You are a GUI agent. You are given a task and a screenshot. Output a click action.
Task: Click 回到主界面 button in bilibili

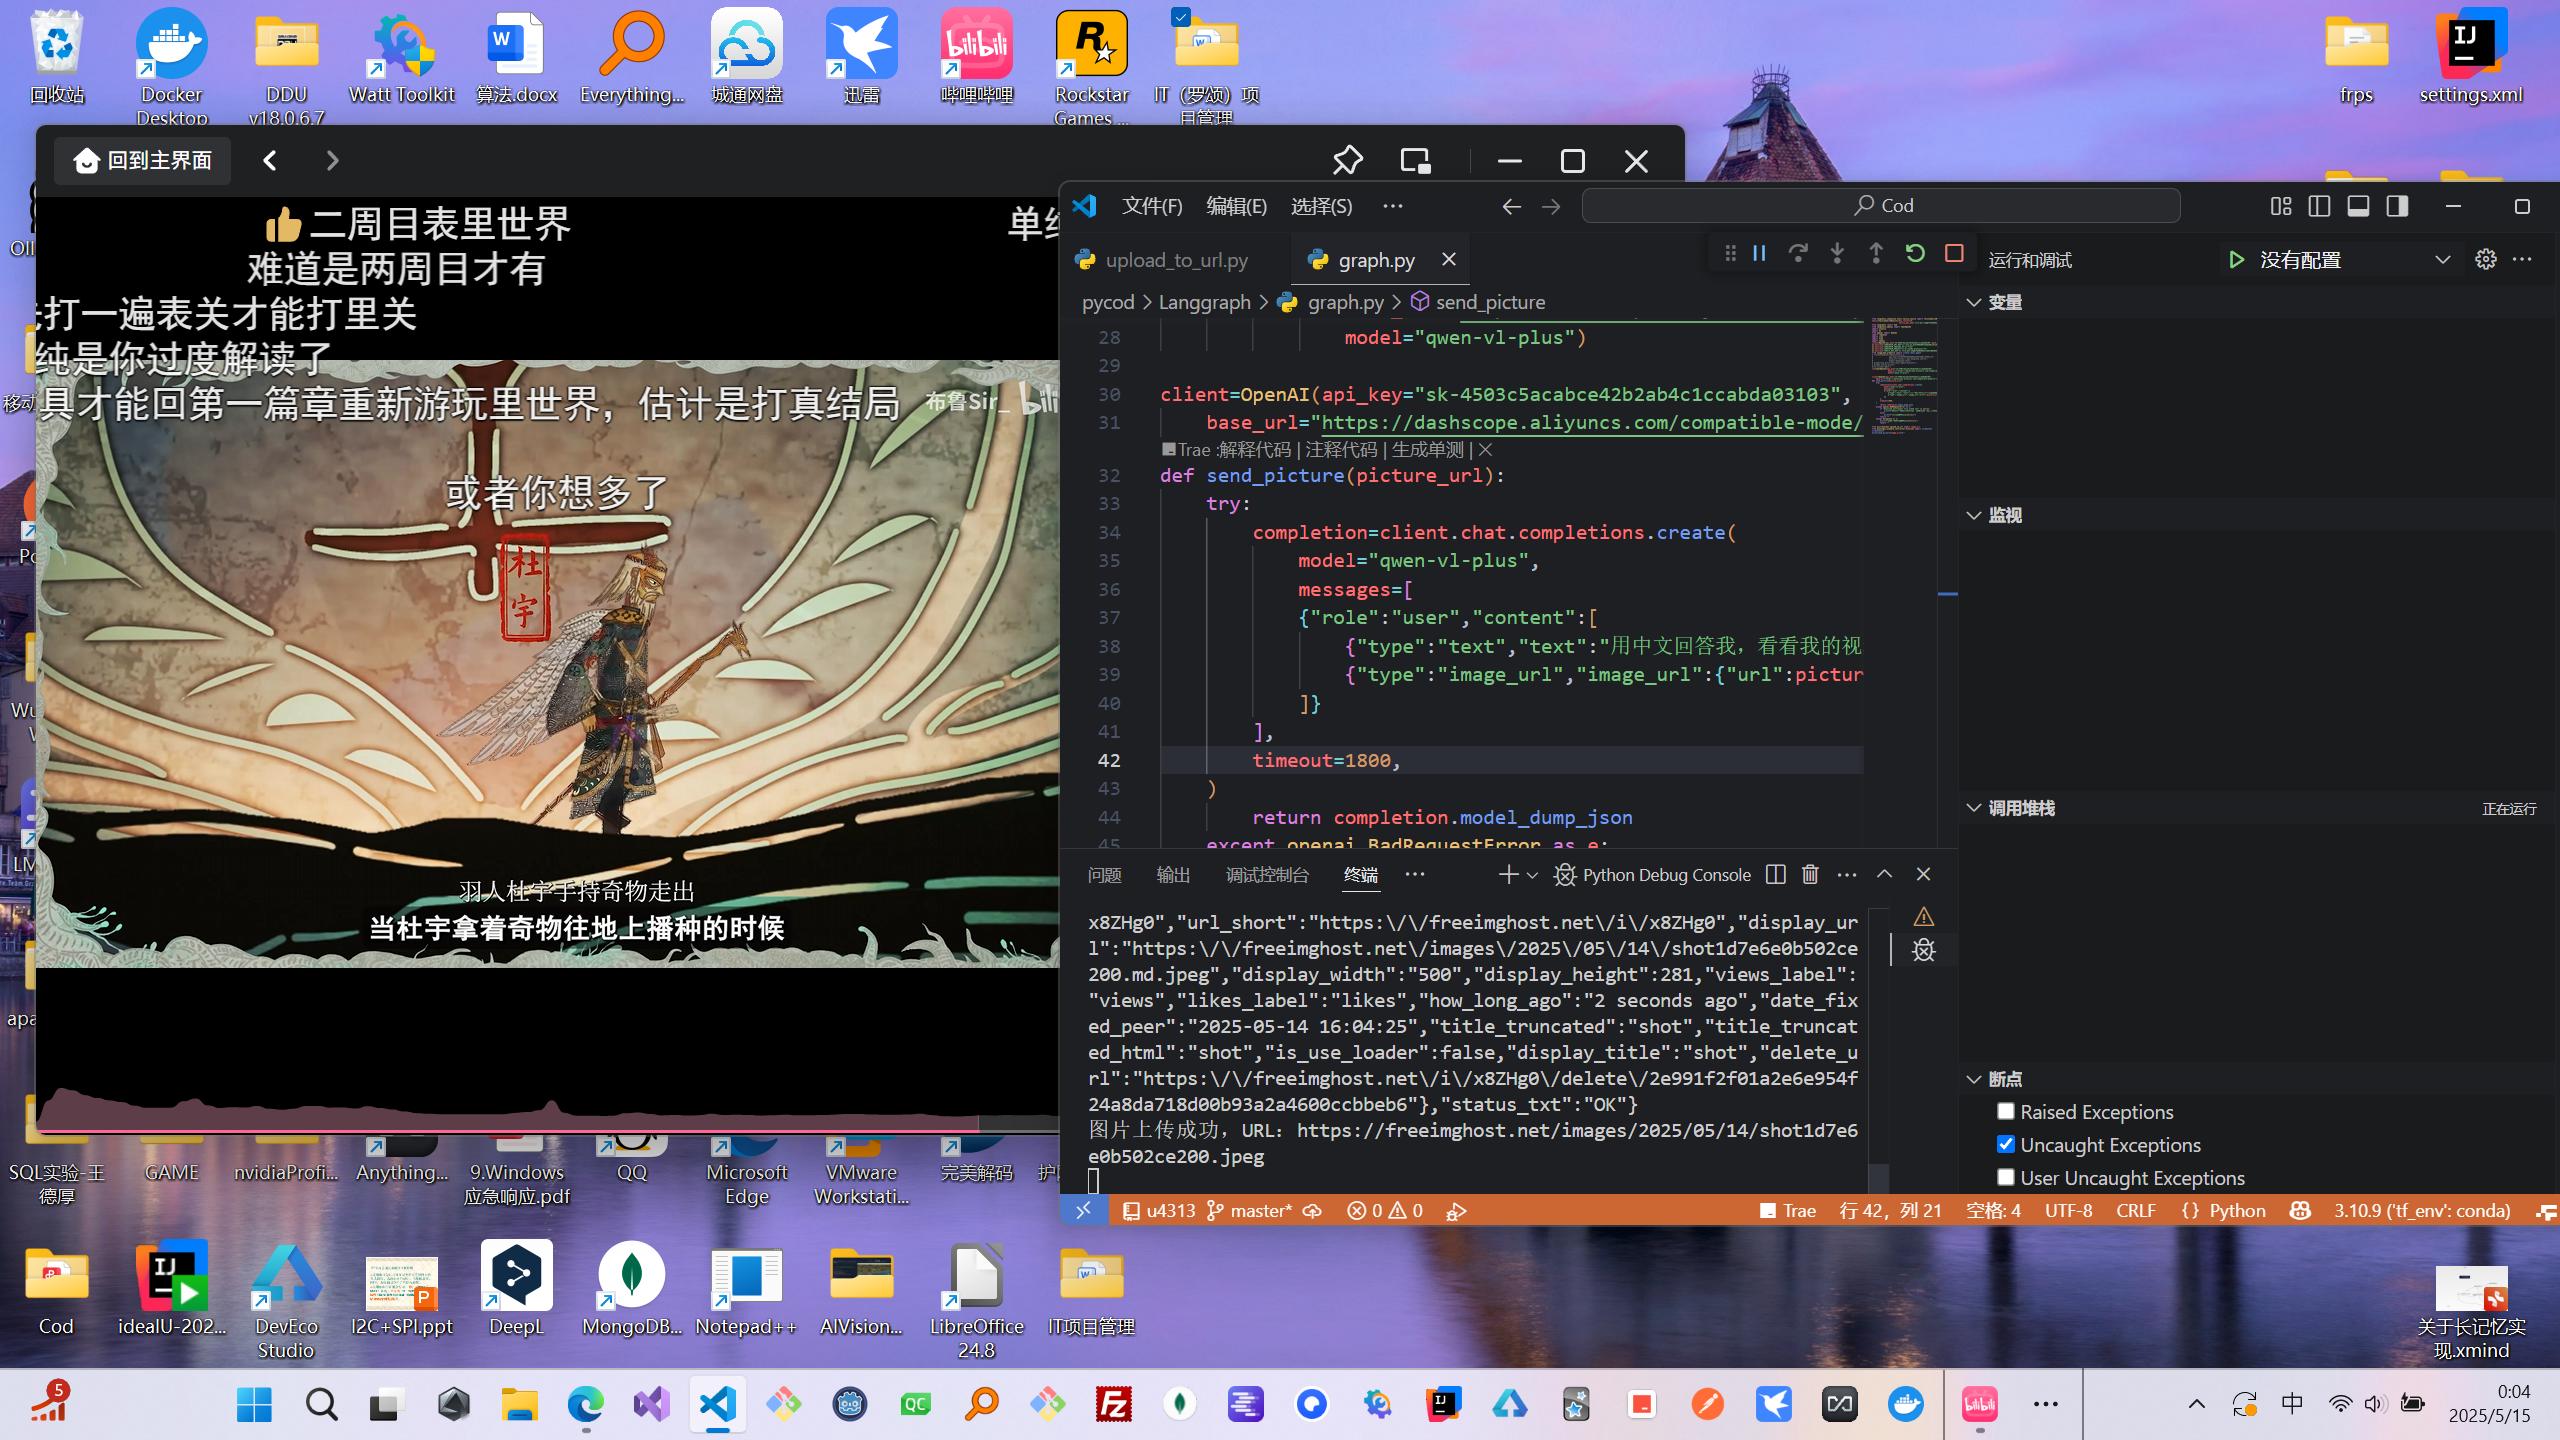142,161
